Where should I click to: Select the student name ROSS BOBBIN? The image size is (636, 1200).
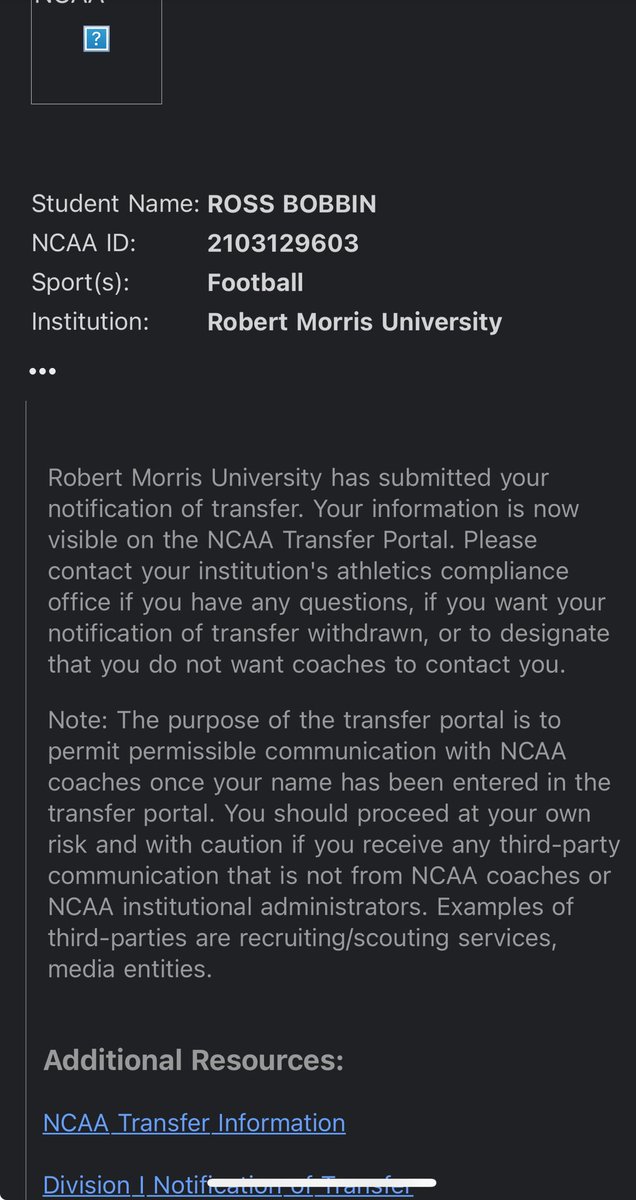(x=292, y=204)
